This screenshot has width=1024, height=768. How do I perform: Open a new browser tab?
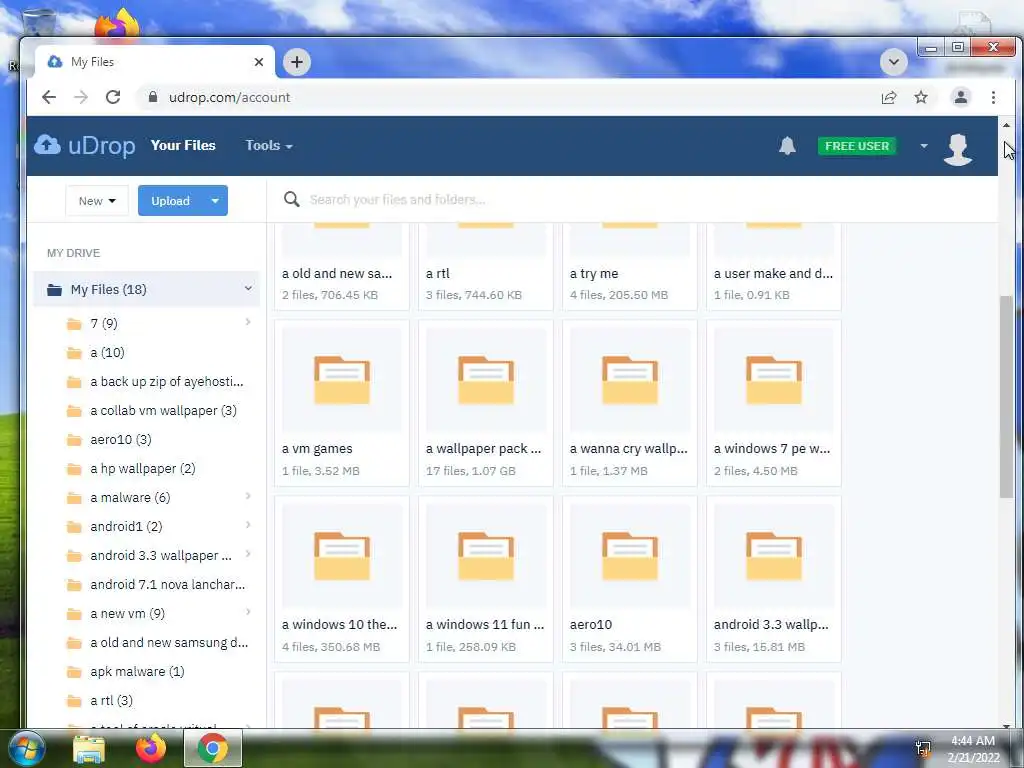pyautogui.click(x=296, y=62)
